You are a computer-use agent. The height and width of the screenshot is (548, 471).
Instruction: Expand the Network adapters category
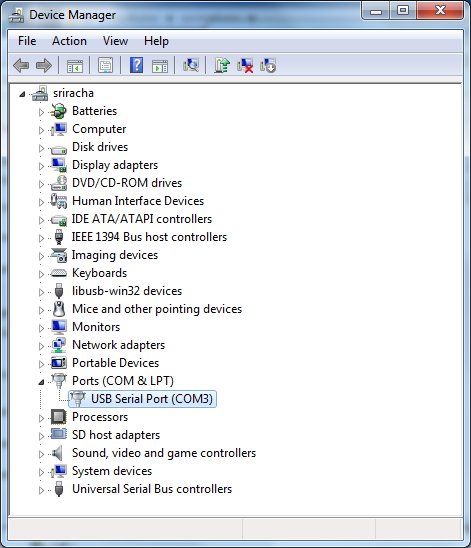tap(41, 346)
